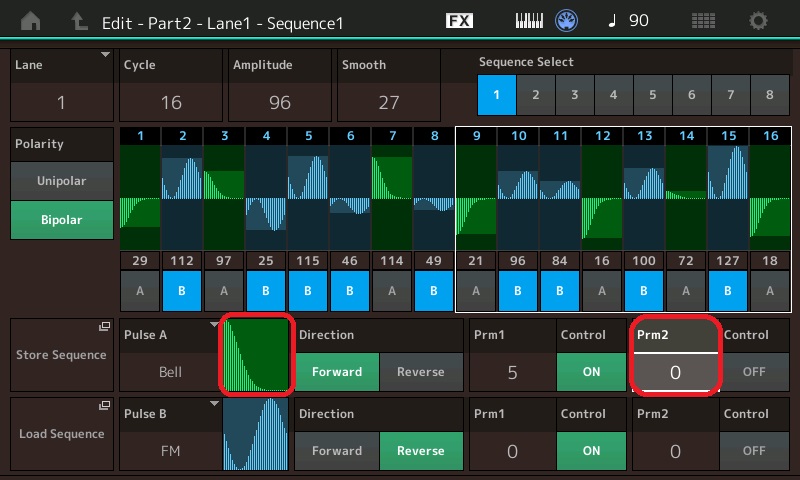
Task: Click the return/exit up-arrow icon
Action: coord(77,20)
